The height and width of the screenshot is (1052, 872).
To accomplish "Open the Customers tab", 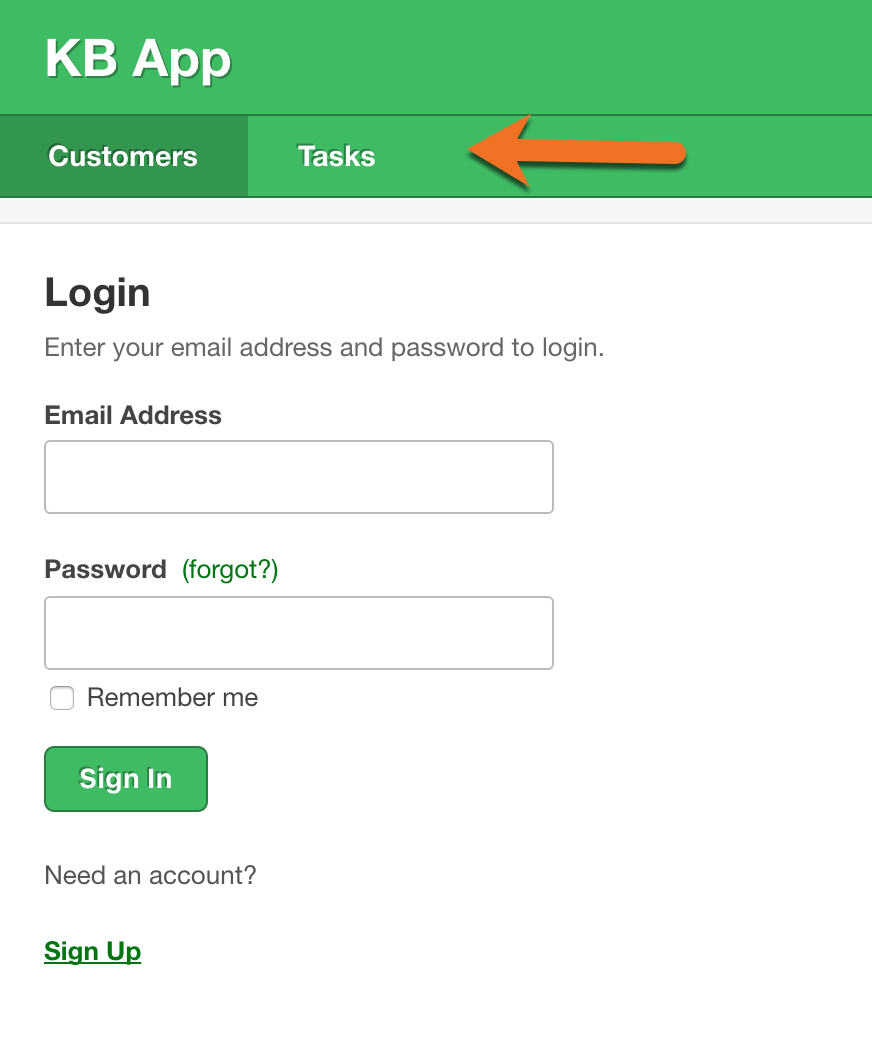I will click(123, 156).
